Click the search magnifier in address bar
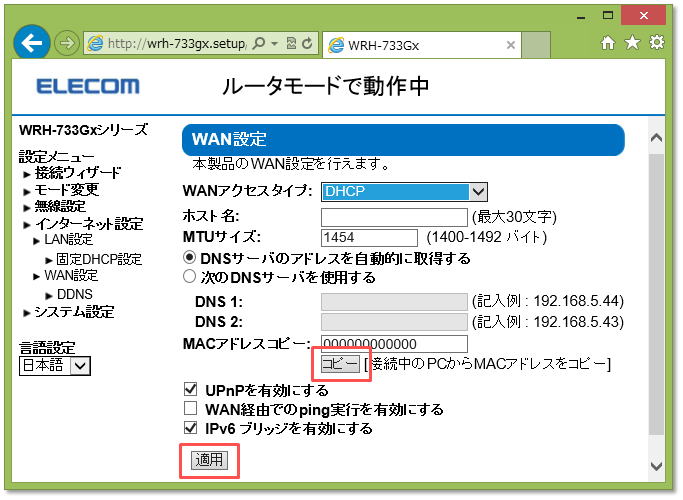683x500 pixels. coord(259,43)
